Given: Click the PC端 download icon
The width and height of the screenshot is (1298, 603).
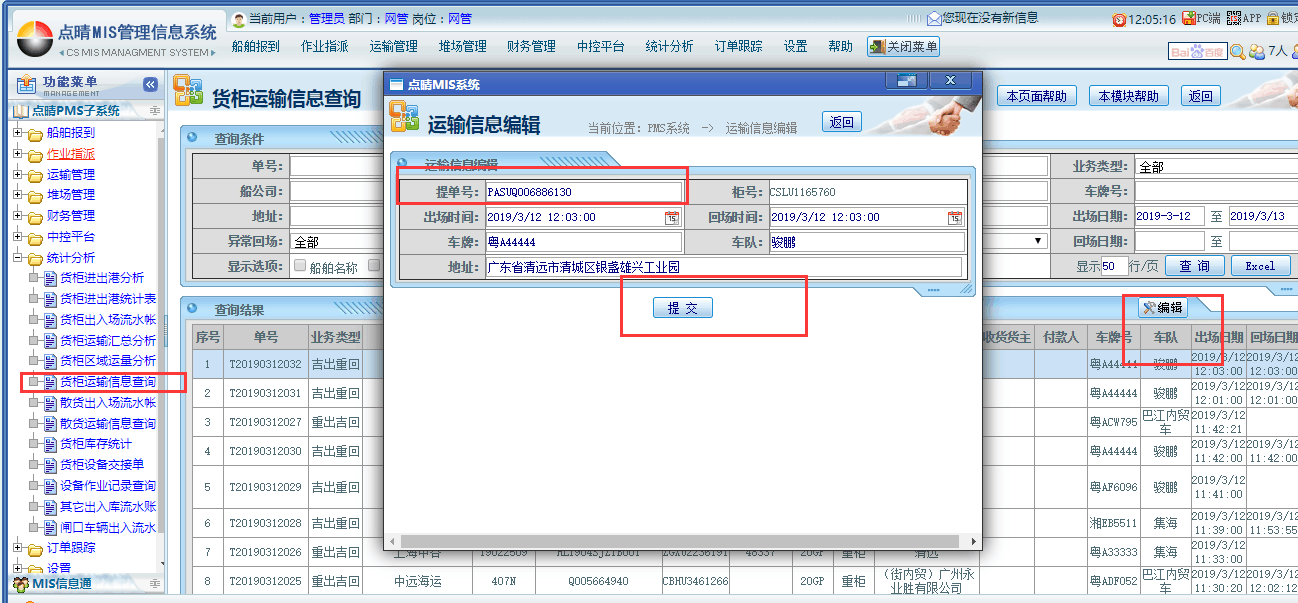Looking at the screenshot, I should (x=1190, y=18).
